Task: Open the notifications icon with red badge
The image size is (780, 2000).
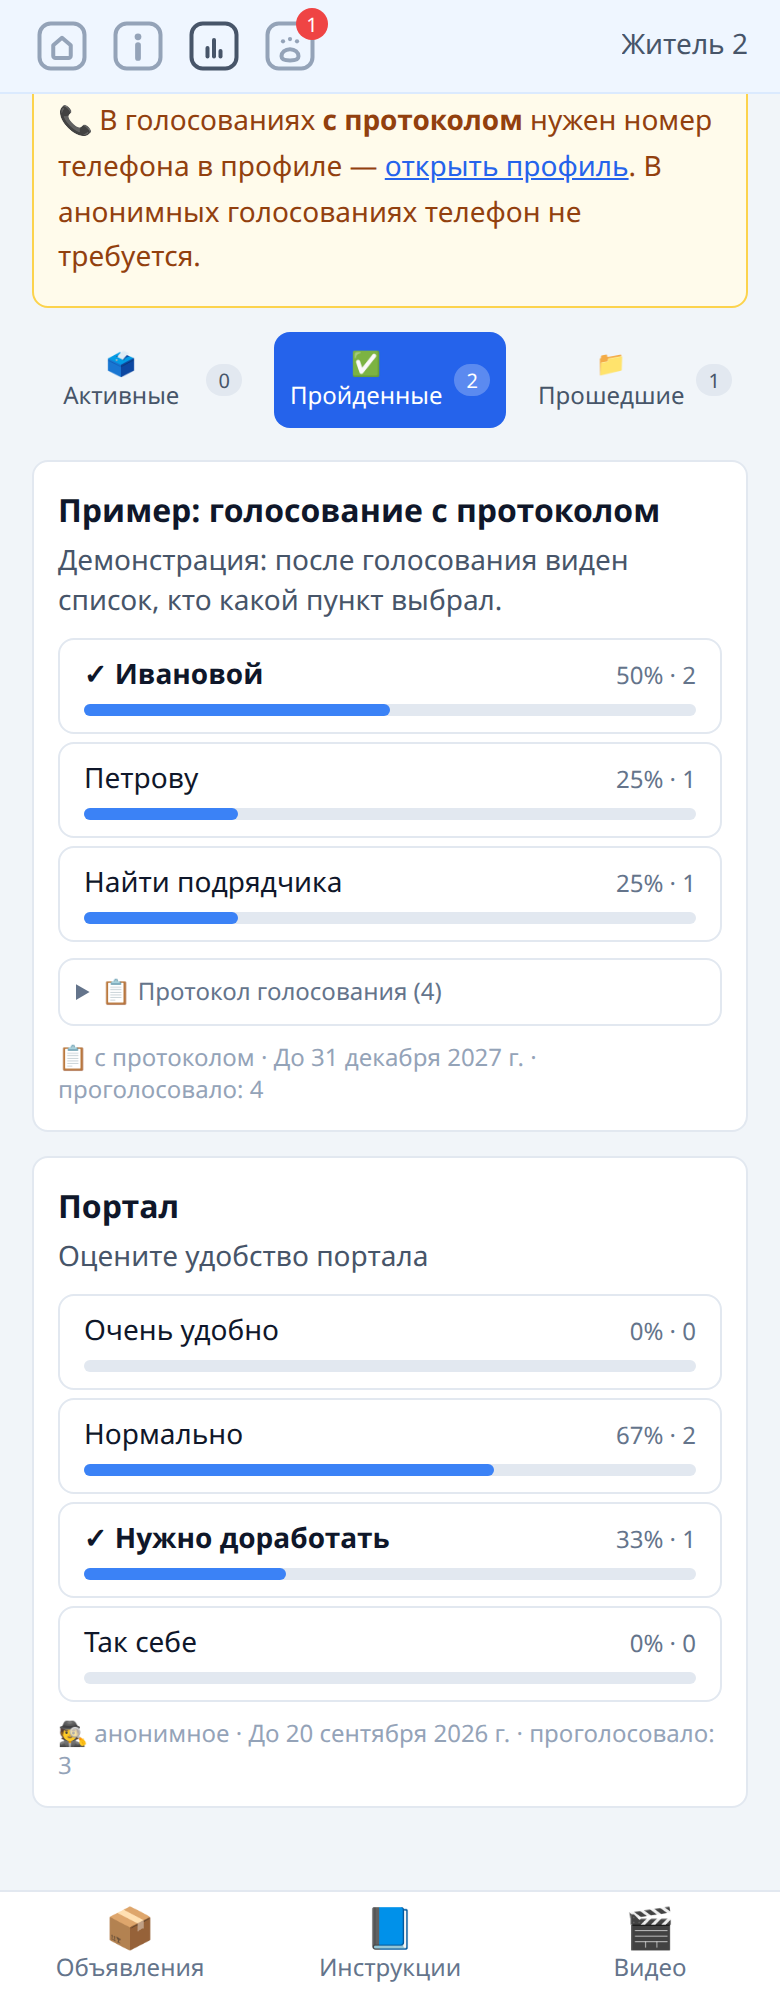Action: pos(290,46)
